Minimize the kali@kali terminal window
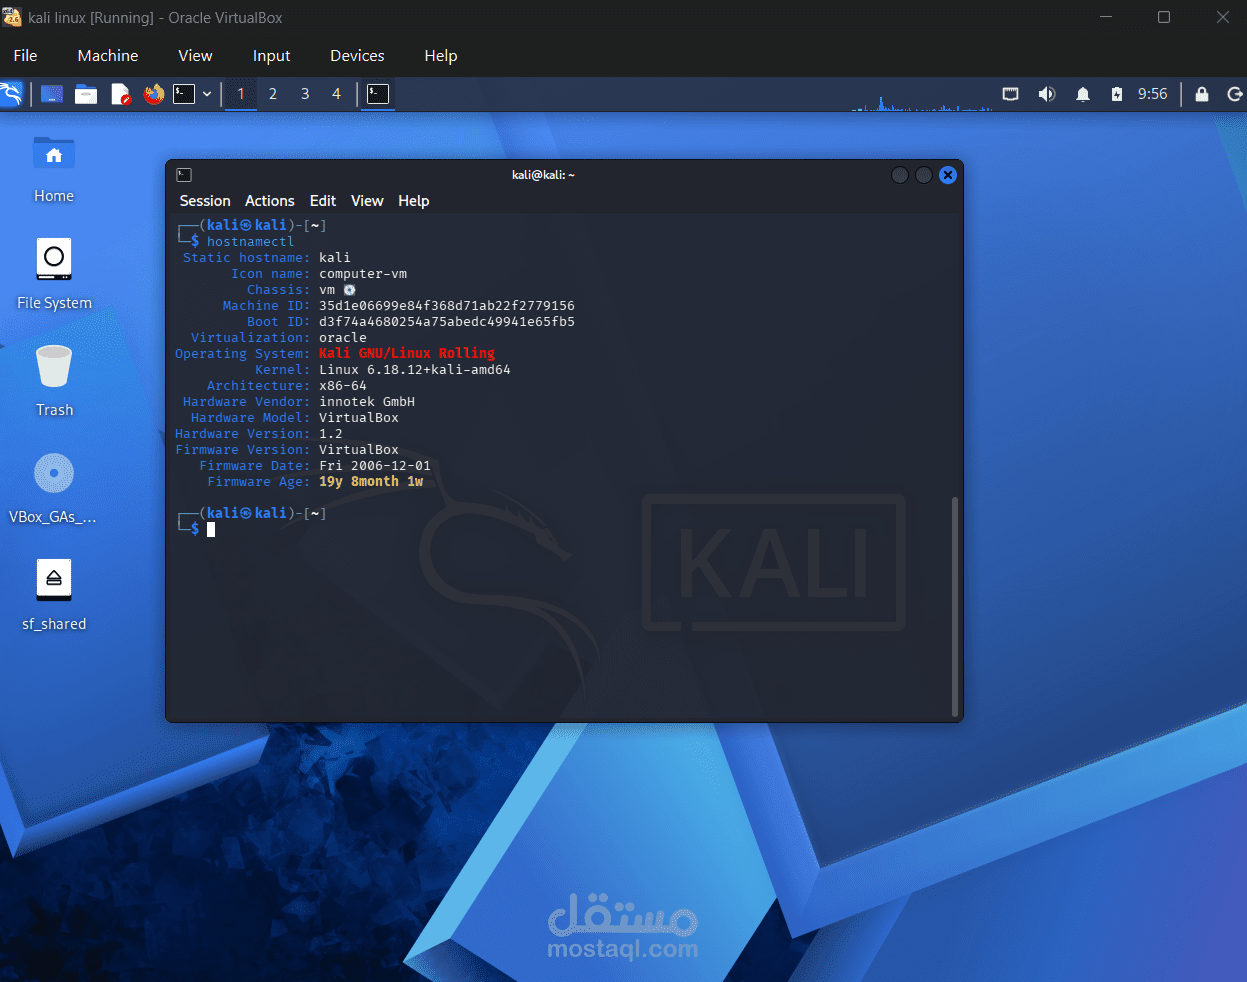 (x=900, y=175)
